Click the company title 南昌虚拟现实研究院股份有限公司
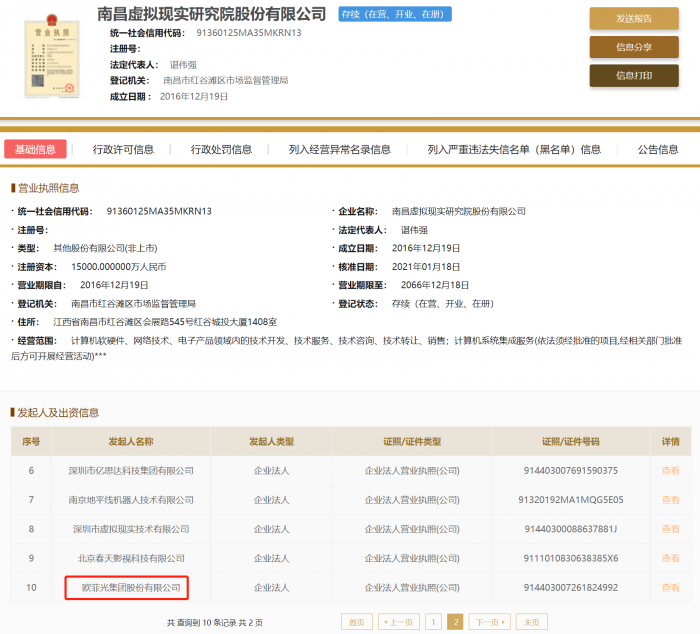Screen dimensions: 700x634 212,14
